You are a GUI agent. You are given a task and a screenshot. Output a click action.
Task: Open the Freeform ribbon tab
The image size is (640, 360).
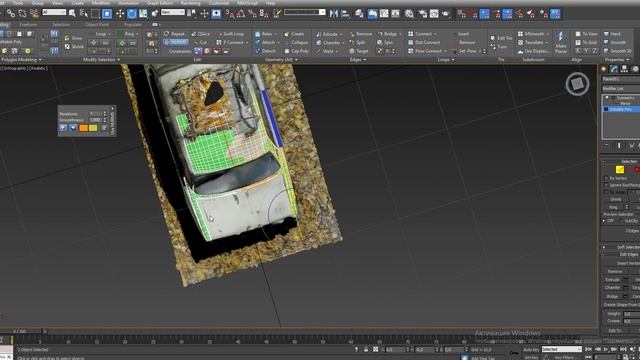tap(28, 24)
